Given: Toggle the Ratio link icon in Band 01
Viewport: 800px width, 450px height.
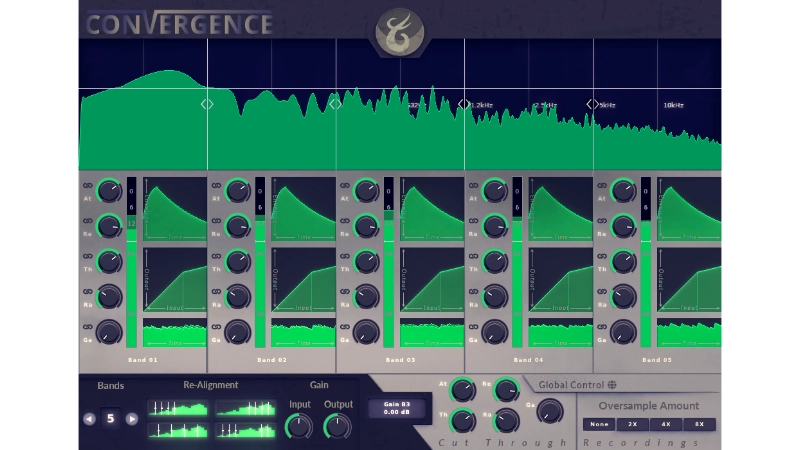Looking at the screenshot, I should 88,291.
